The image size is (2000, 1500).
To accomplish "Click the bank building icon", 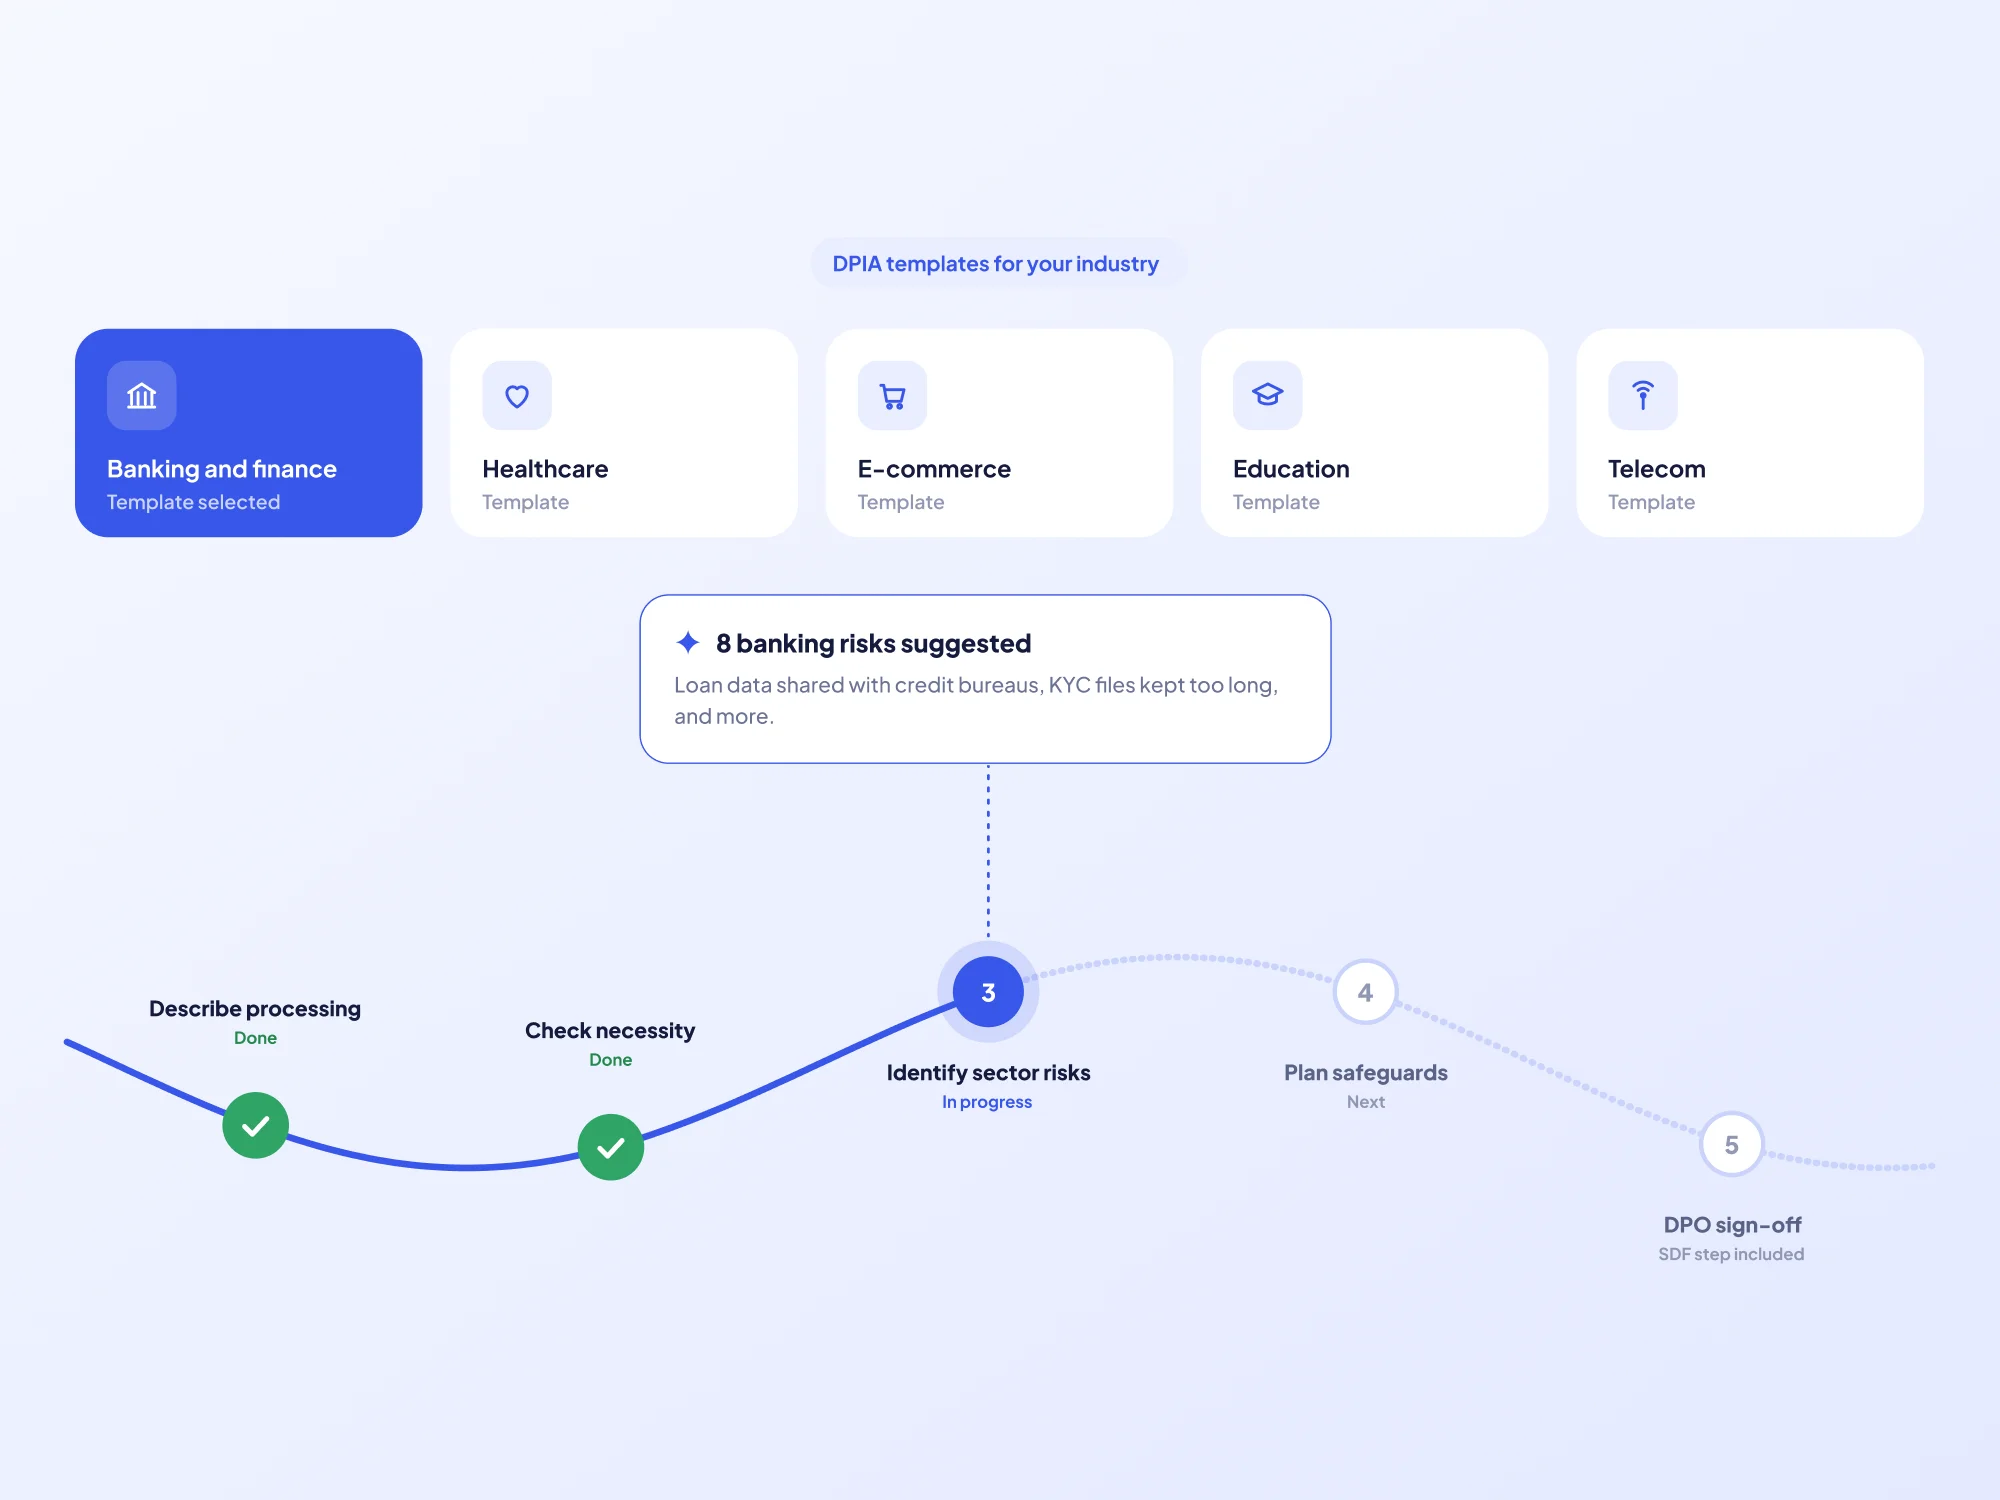I will pyautogui.click(x=142, y=396).
